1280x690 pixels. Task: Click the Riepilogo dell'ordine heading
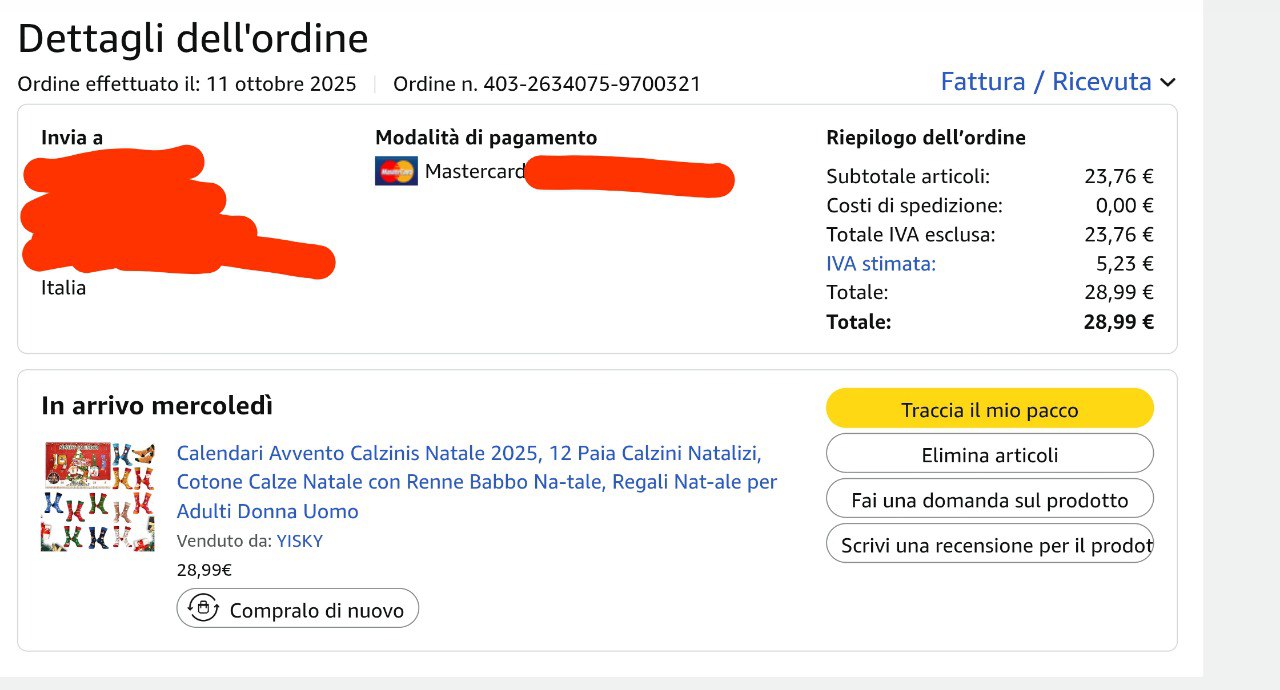925,138
